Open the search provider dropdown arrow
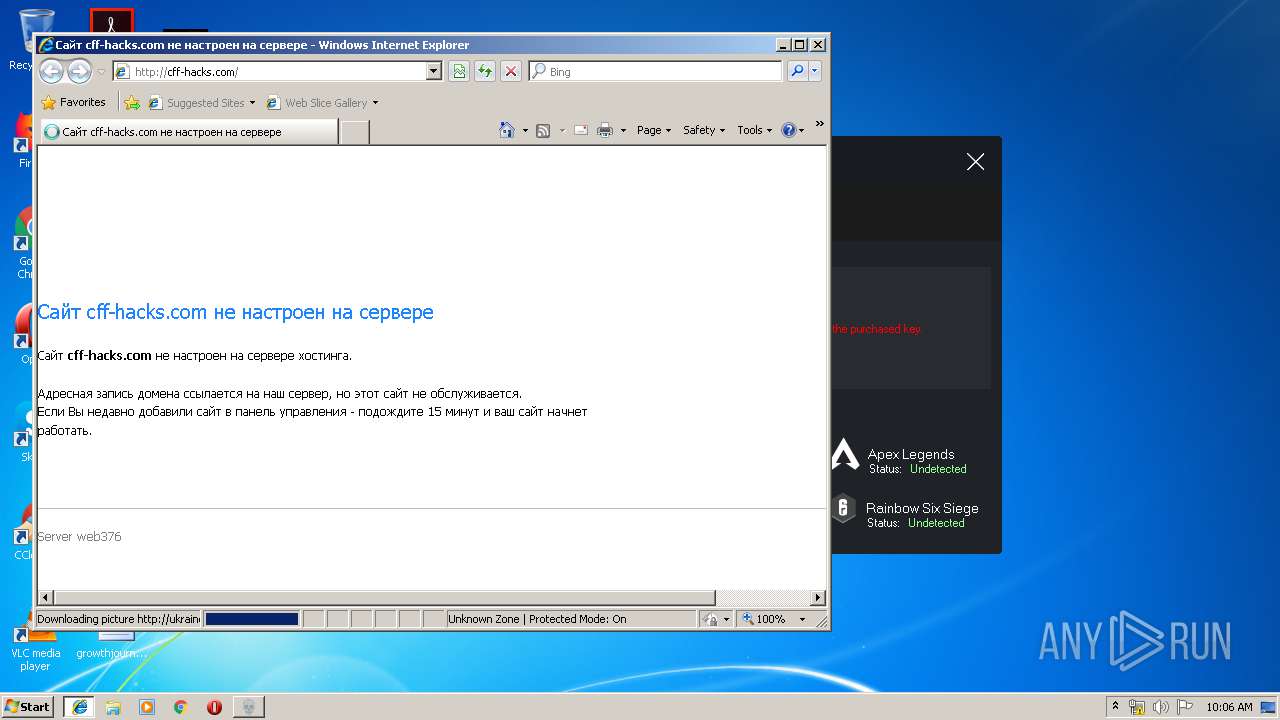The height and width of the screenshot is (720, 1280). coord(815,71)
